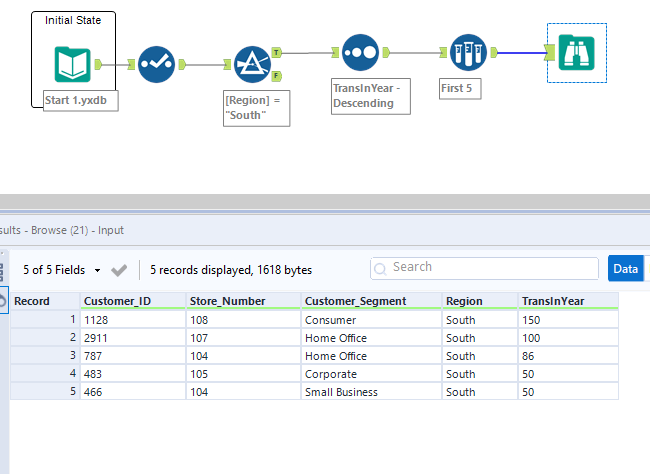Click the Home Office cell in row 2
The width and height of the screenshot is (650, 474).
(371, 338)
